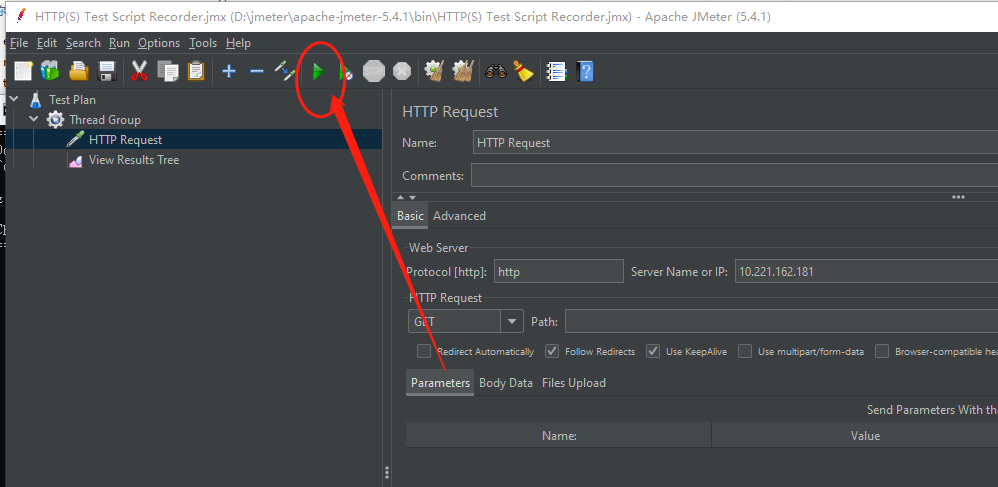Click the Paste clipboard icon
Image resolution: width=998 pixels, height=487 pixels.
(196, 71)
